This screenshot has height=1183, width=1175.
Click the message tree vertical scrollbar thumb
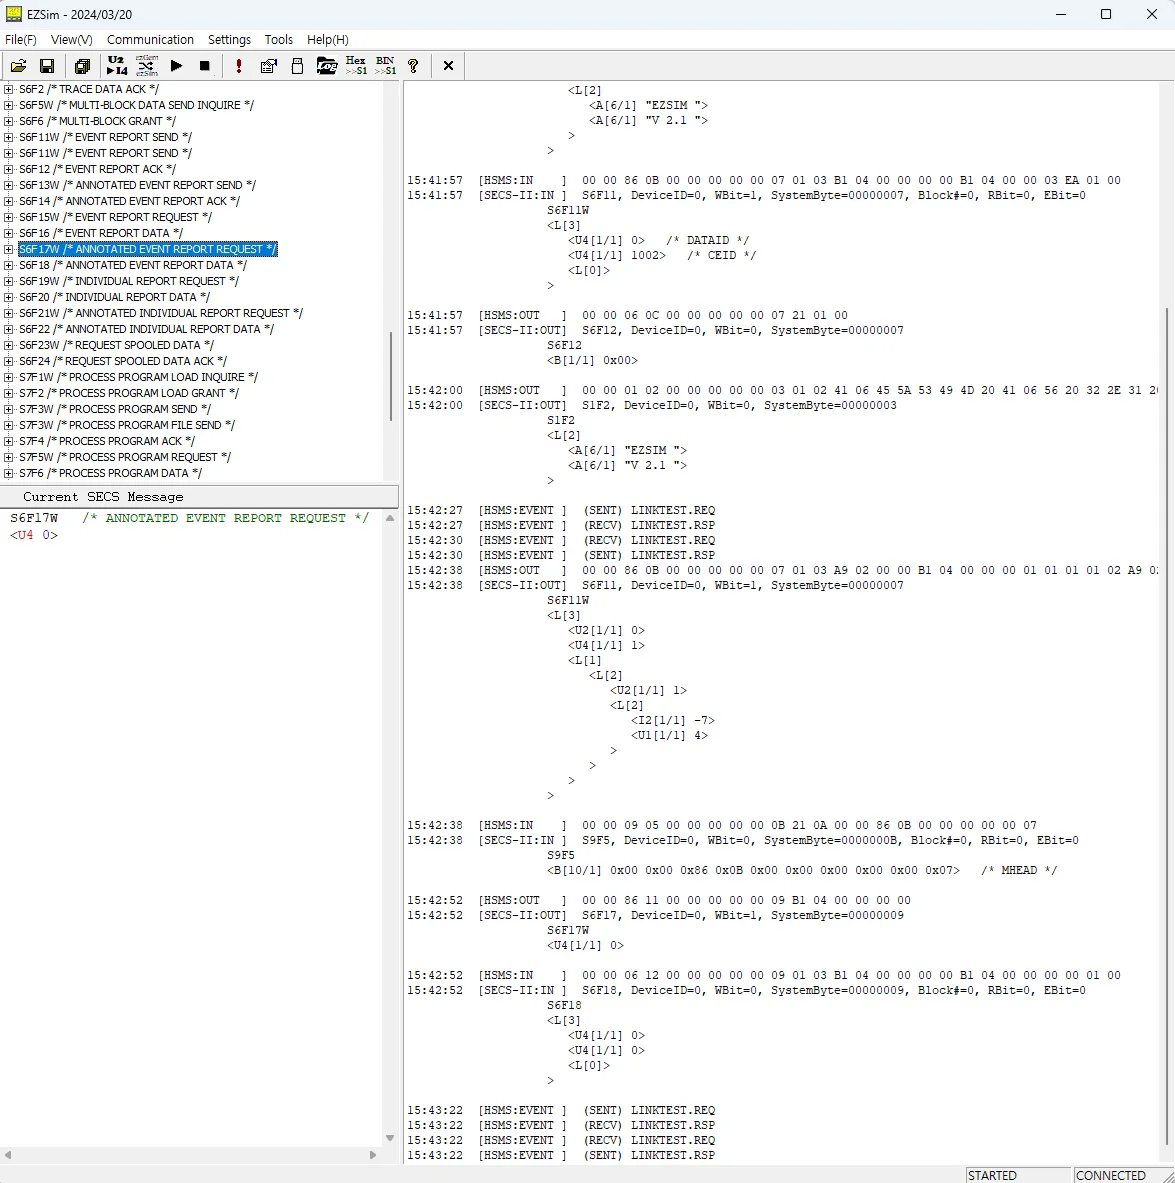[390, 376]
